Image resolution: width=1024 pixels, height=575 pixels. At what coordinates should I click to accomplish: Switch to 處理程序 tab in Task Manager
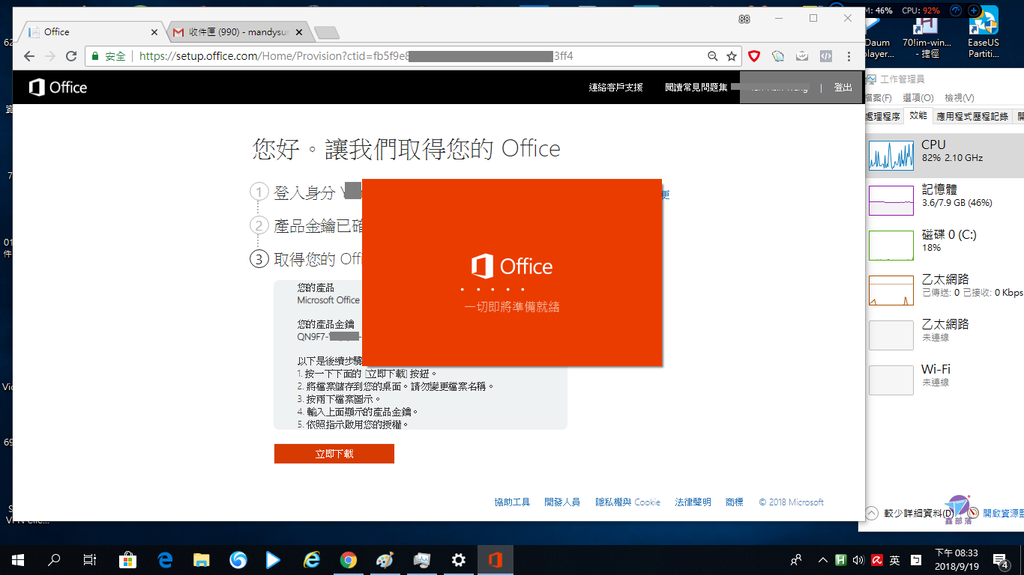[x=882, y=116]
